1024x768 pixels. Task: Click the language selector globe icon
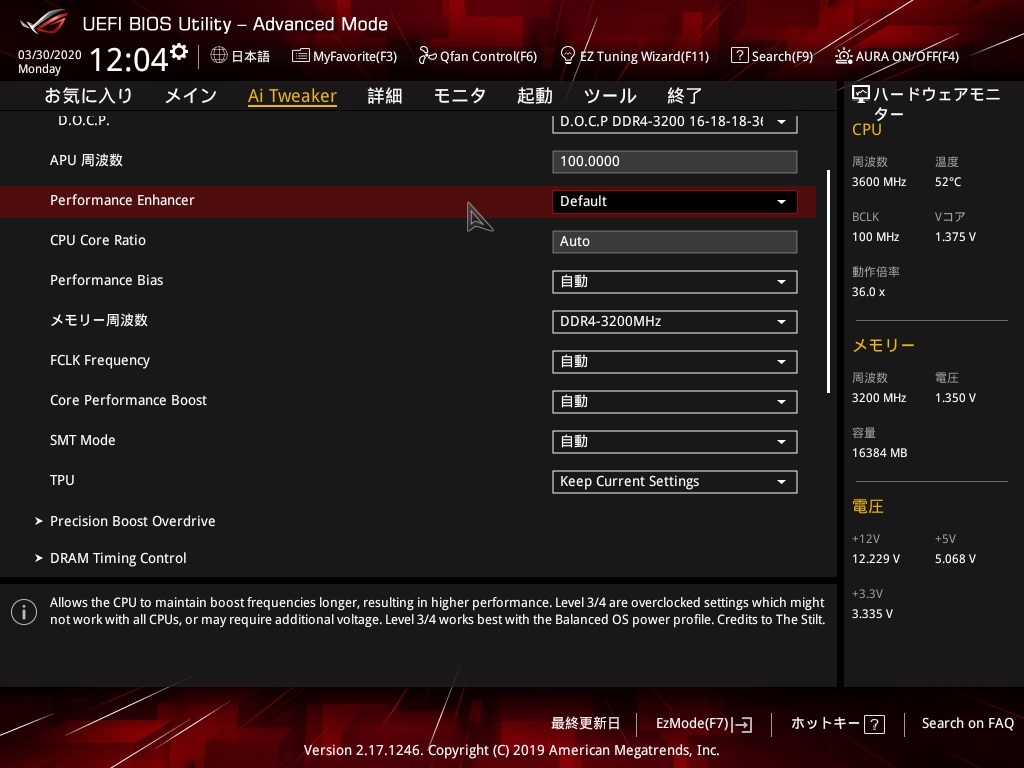pos(219,56)
